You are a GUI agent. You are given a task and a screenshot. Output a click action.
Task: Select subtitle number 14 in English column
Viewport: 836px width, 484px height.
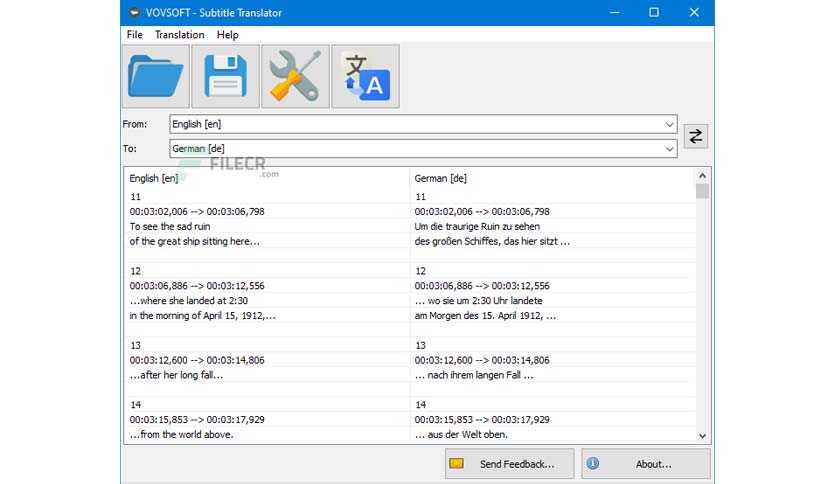click(x=135, y=405)
